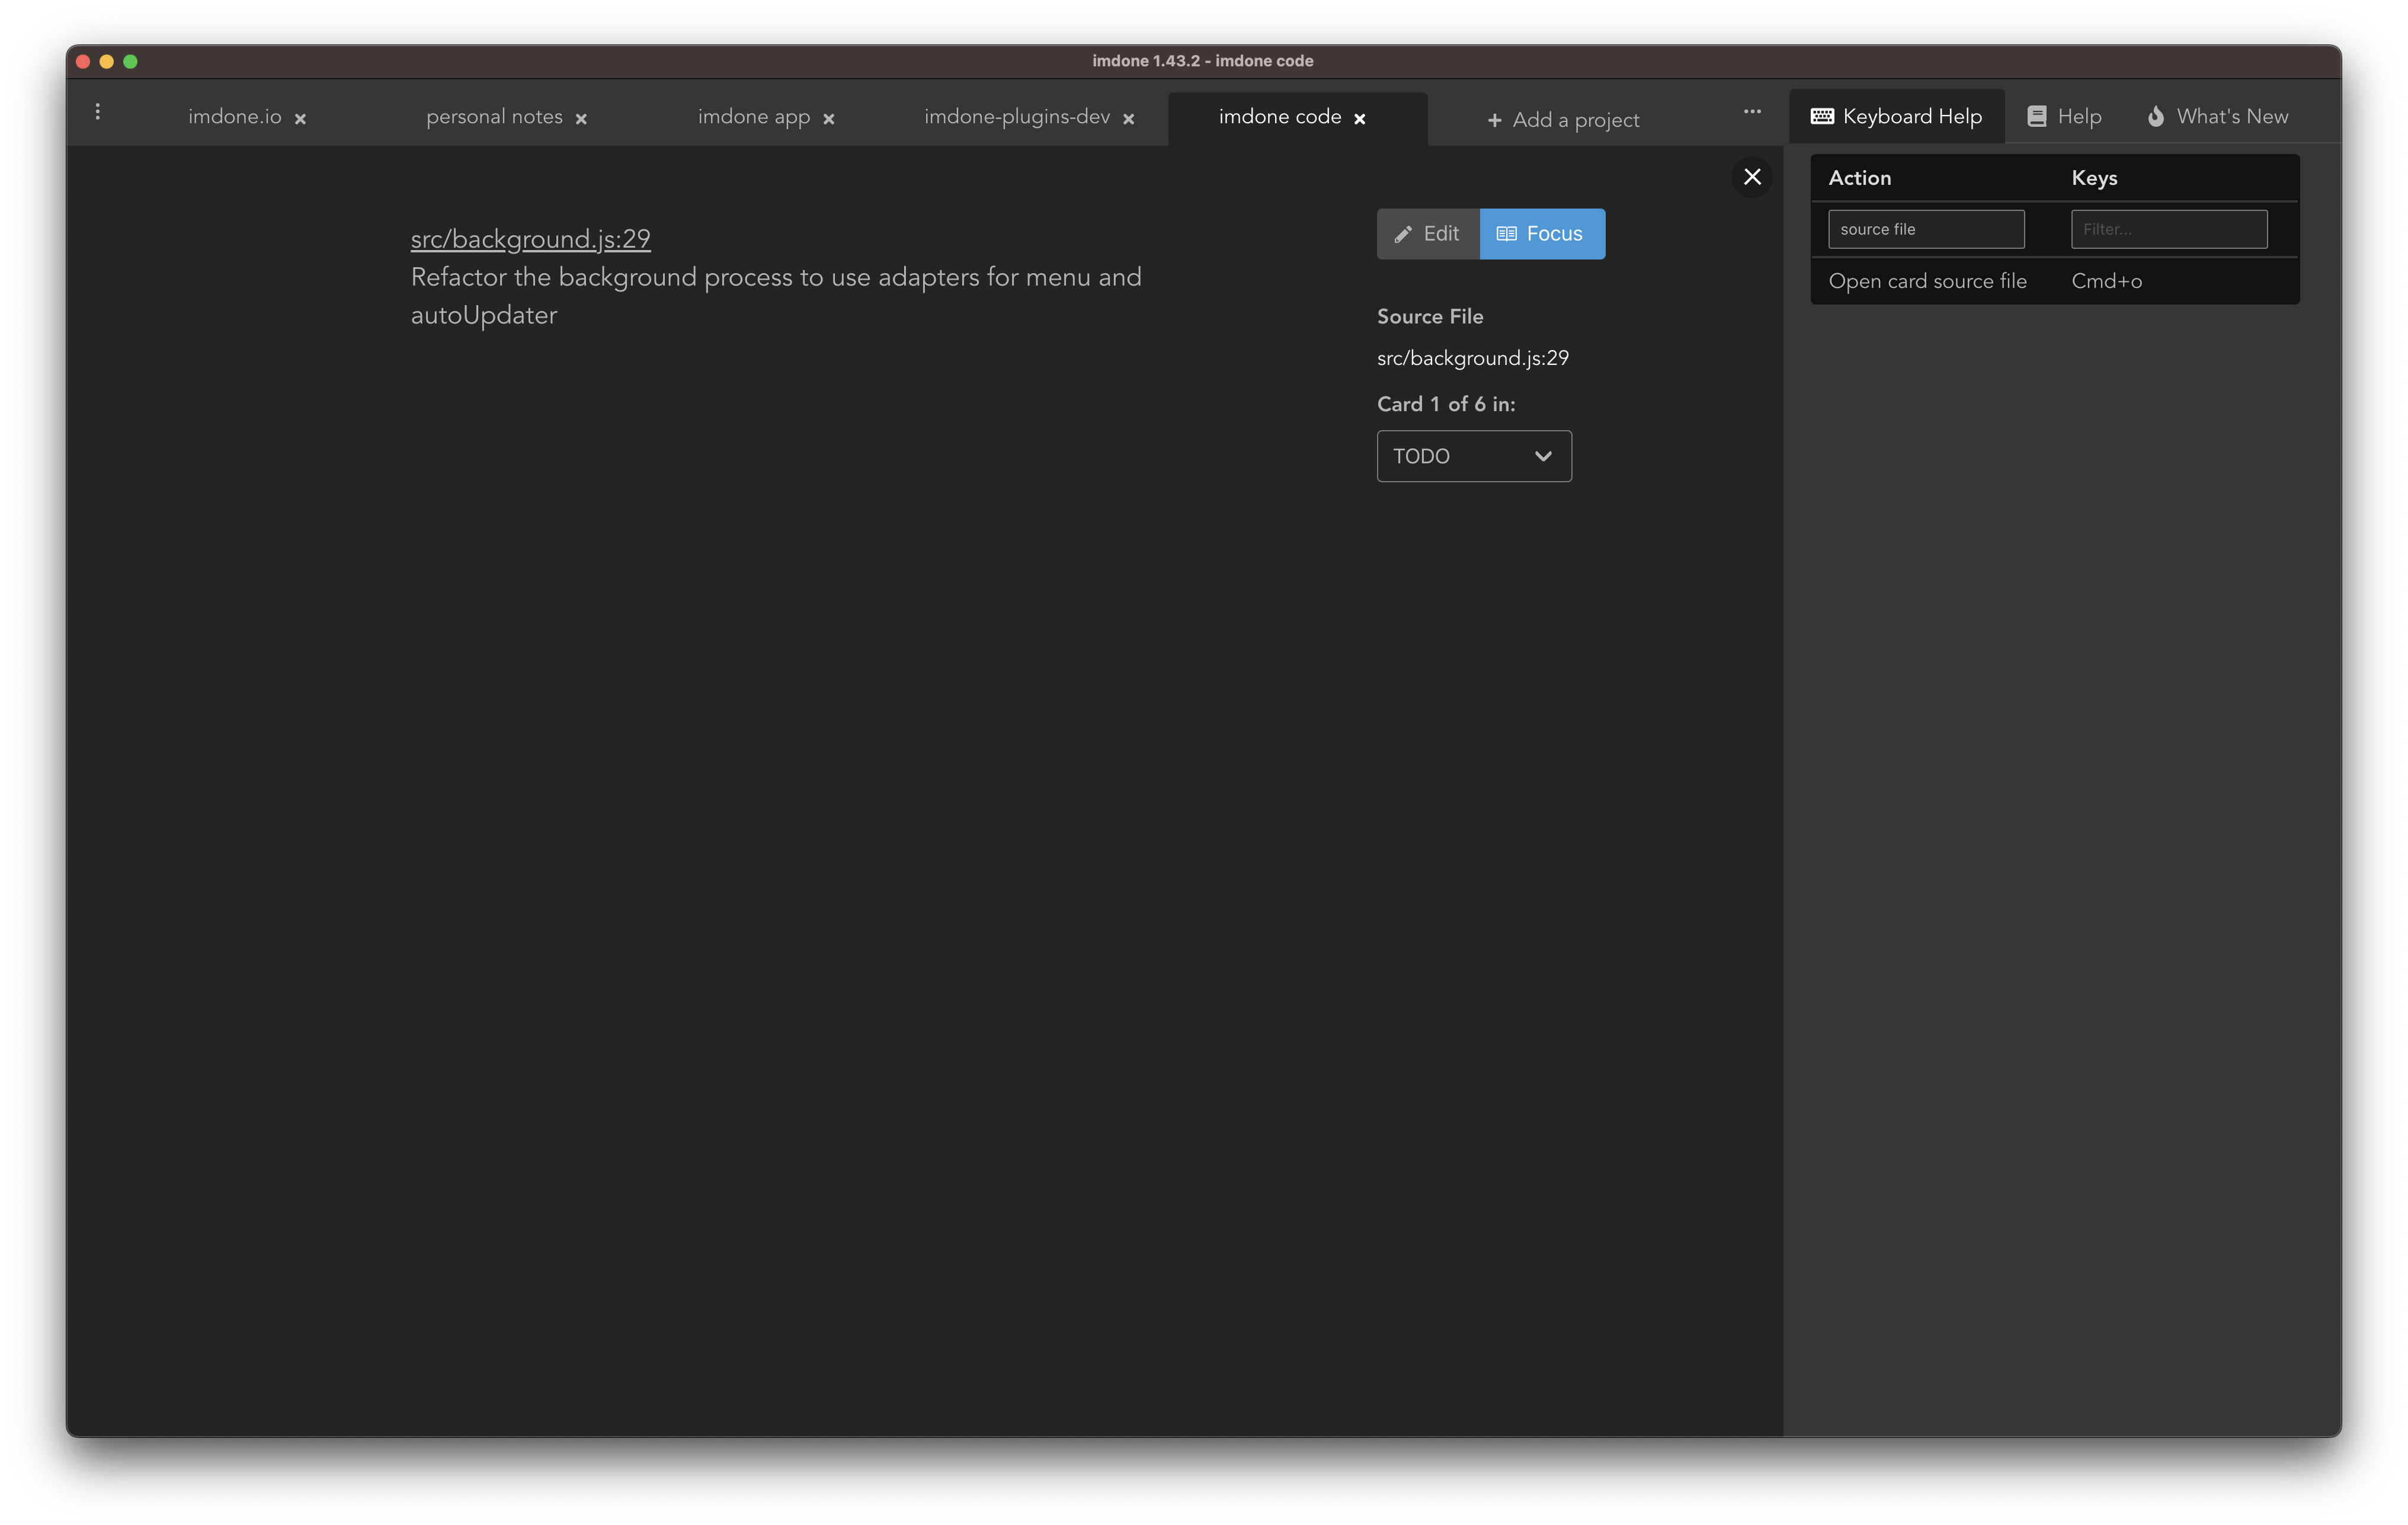
Task: Switch the card to Edit mode
Action: point(1428,234)
